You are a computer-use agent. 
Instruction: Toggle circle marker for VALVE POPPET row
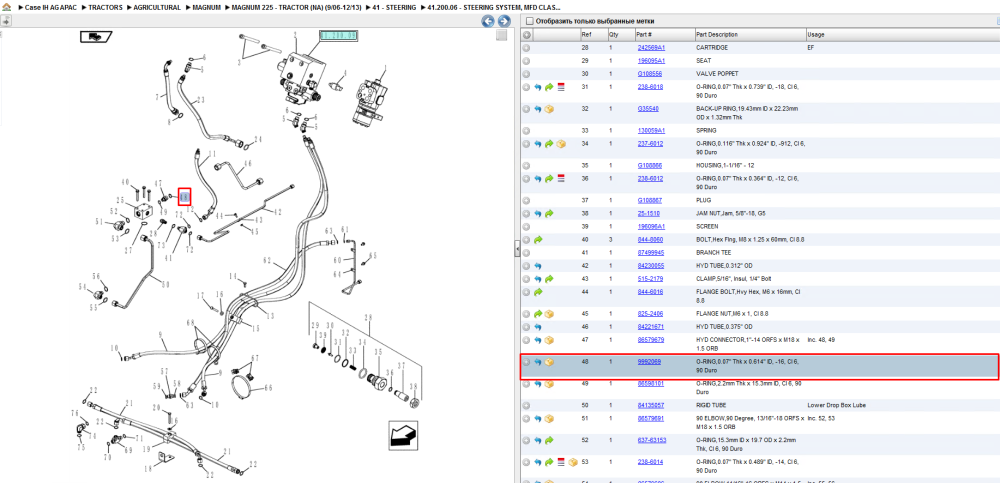click(x=526, y=74)
